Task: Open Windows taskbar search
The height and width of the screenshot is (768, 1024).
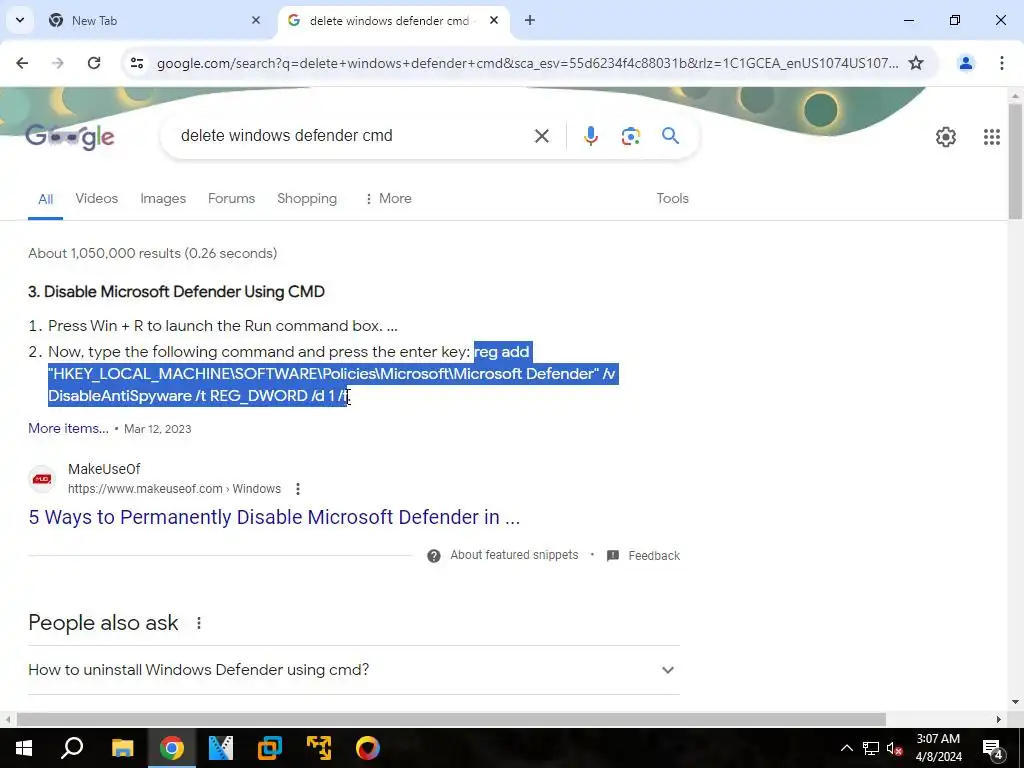Action: pyautogui.click(x=72, y=748)
